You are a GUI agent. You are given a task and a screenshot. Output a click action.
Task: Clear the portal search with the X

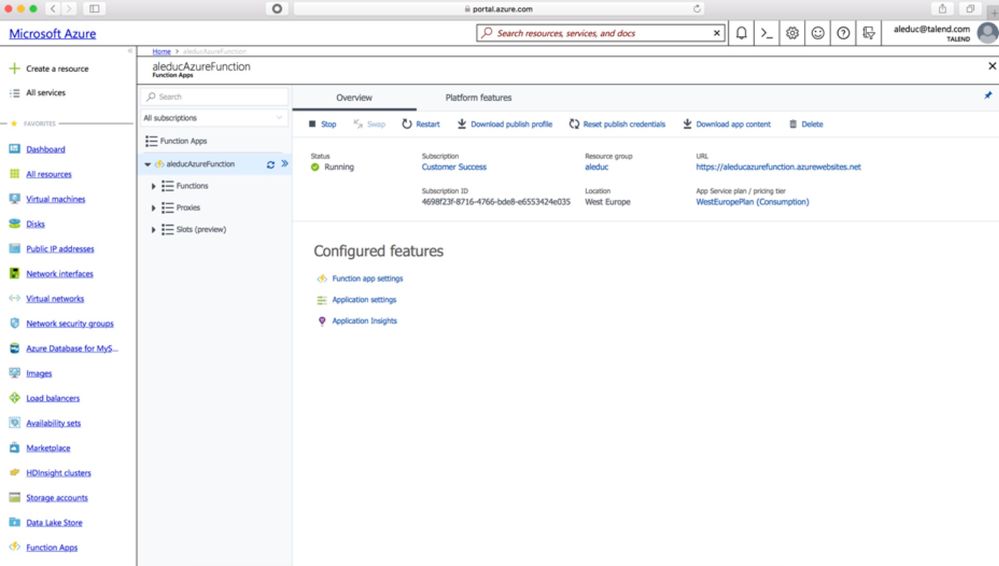717,33
